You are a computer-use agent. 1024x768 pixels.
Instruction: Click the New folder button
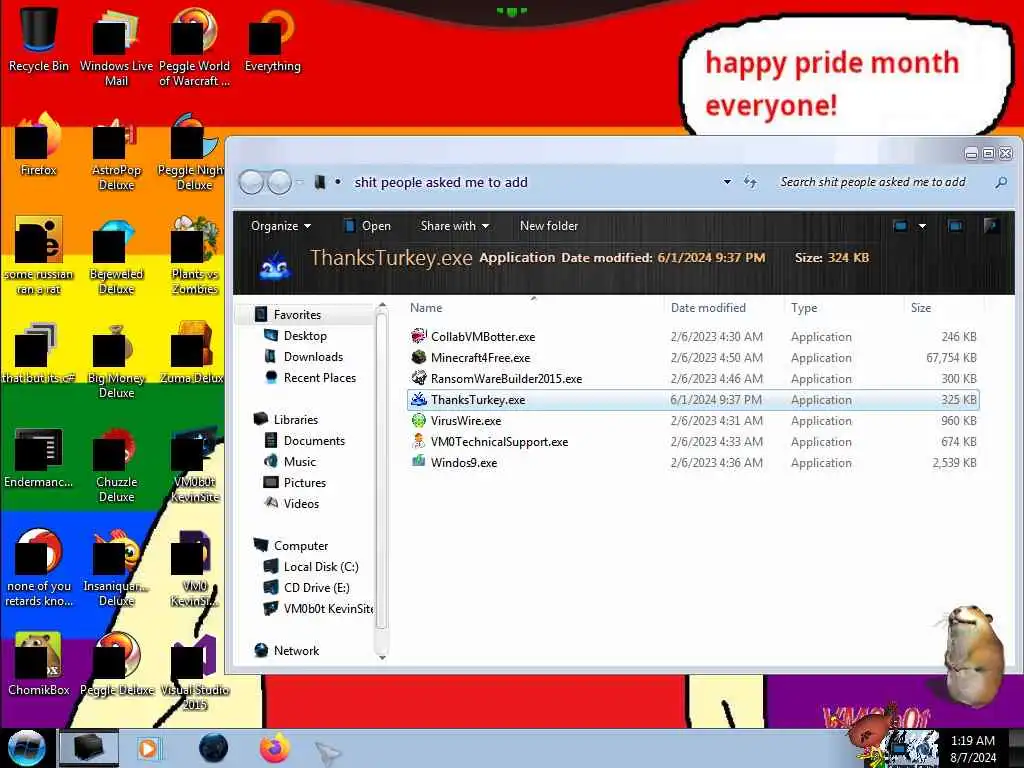pos(549,226)
